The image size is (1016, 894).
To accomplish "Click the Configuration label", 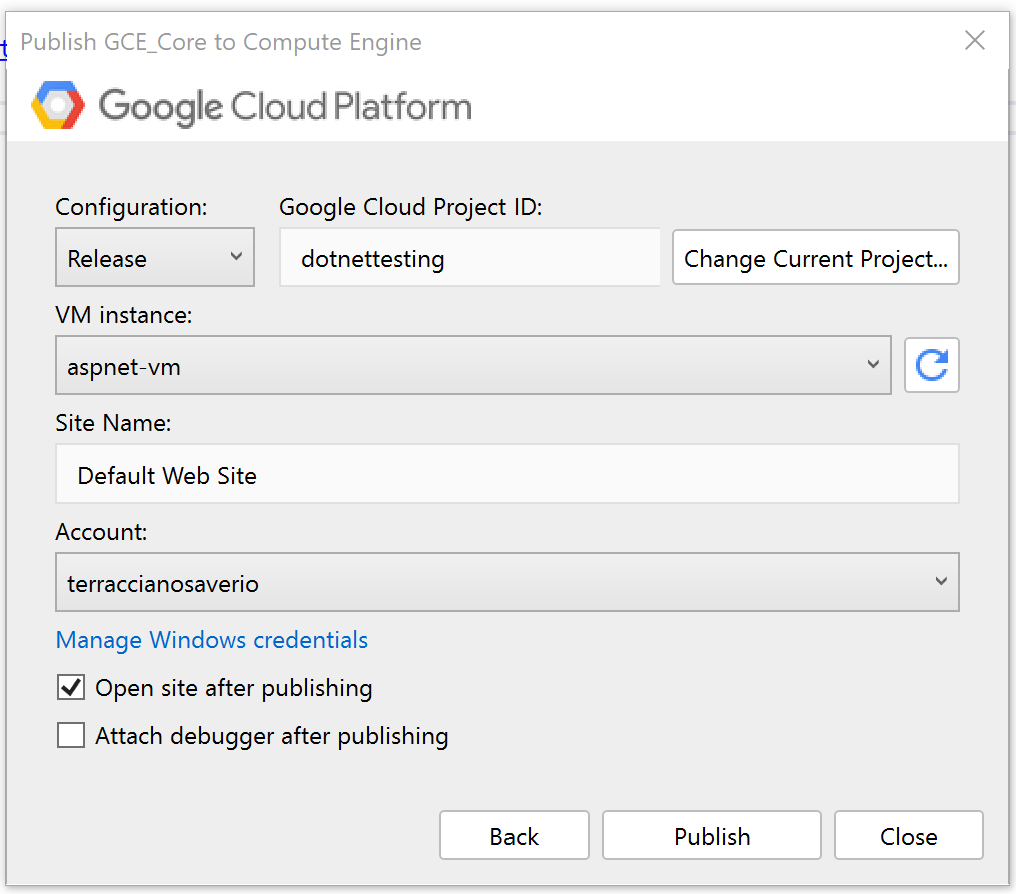I will tap(131, 207).
